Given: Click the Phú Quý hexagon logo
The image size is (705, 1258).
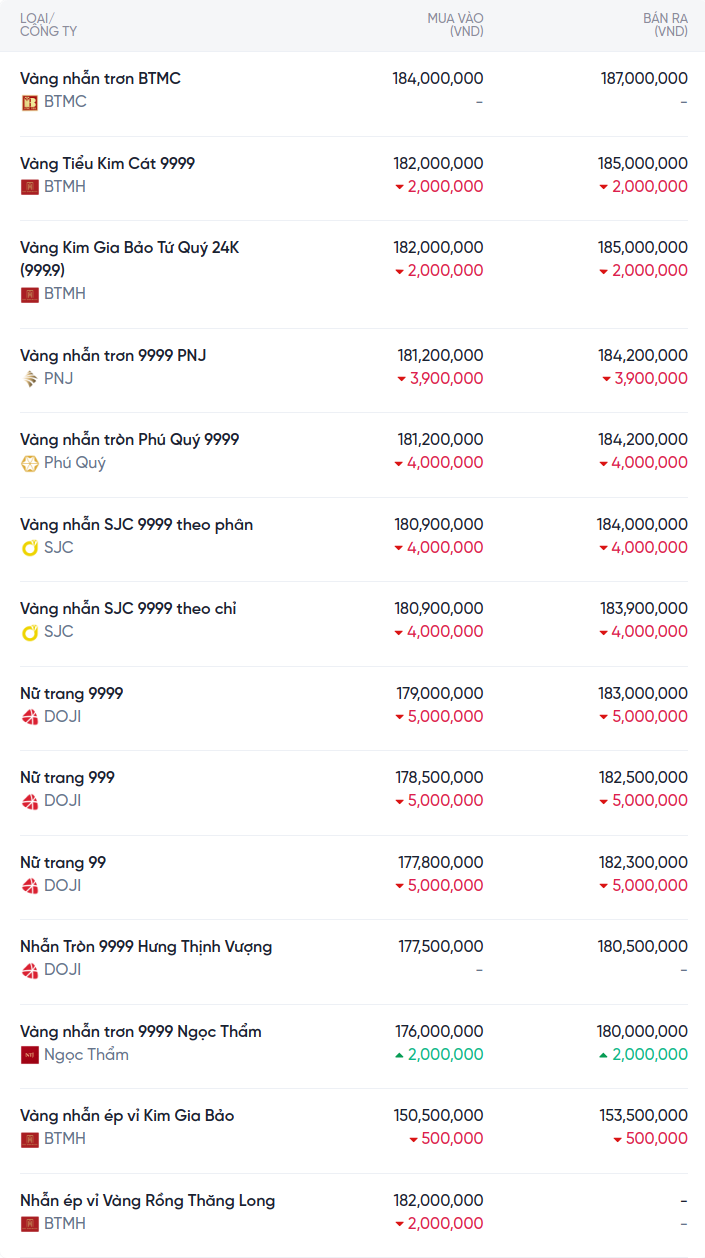Looking at the screenshot, I should point(30,463).
